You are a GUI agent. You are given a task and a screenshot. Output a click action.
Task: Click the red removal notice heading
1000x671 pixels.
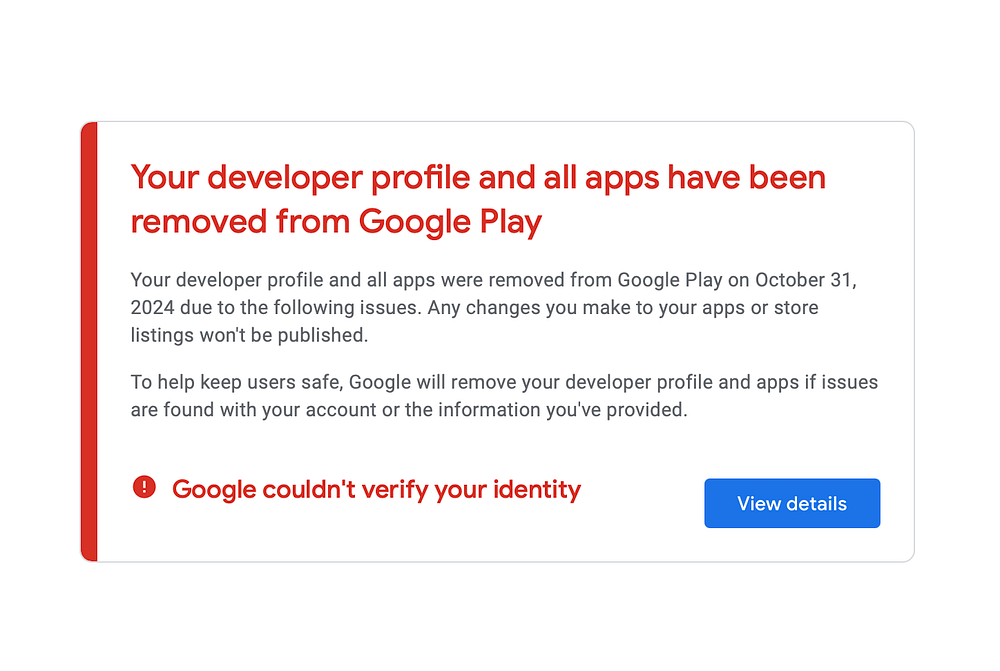[x=478, y=198]
